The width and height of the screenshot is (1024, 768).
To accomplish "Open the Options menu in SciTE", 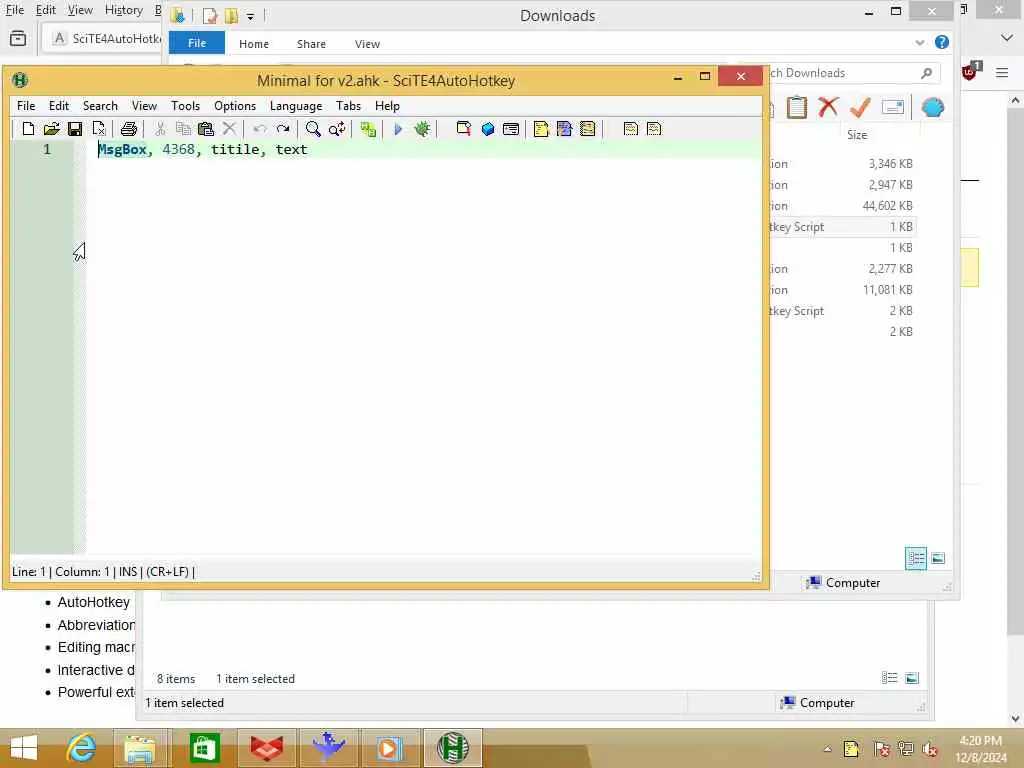I will (235, 106).
